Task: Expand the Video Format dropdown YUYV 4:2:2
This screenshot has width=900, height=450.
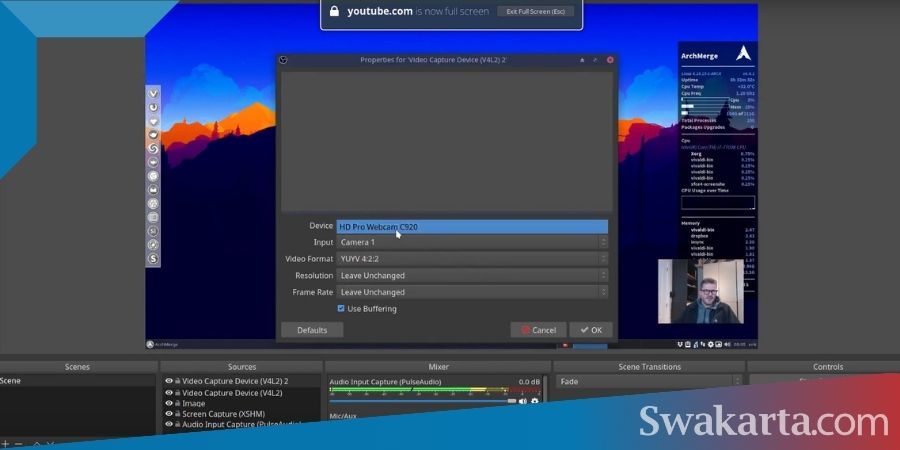Action: [472, 259]
